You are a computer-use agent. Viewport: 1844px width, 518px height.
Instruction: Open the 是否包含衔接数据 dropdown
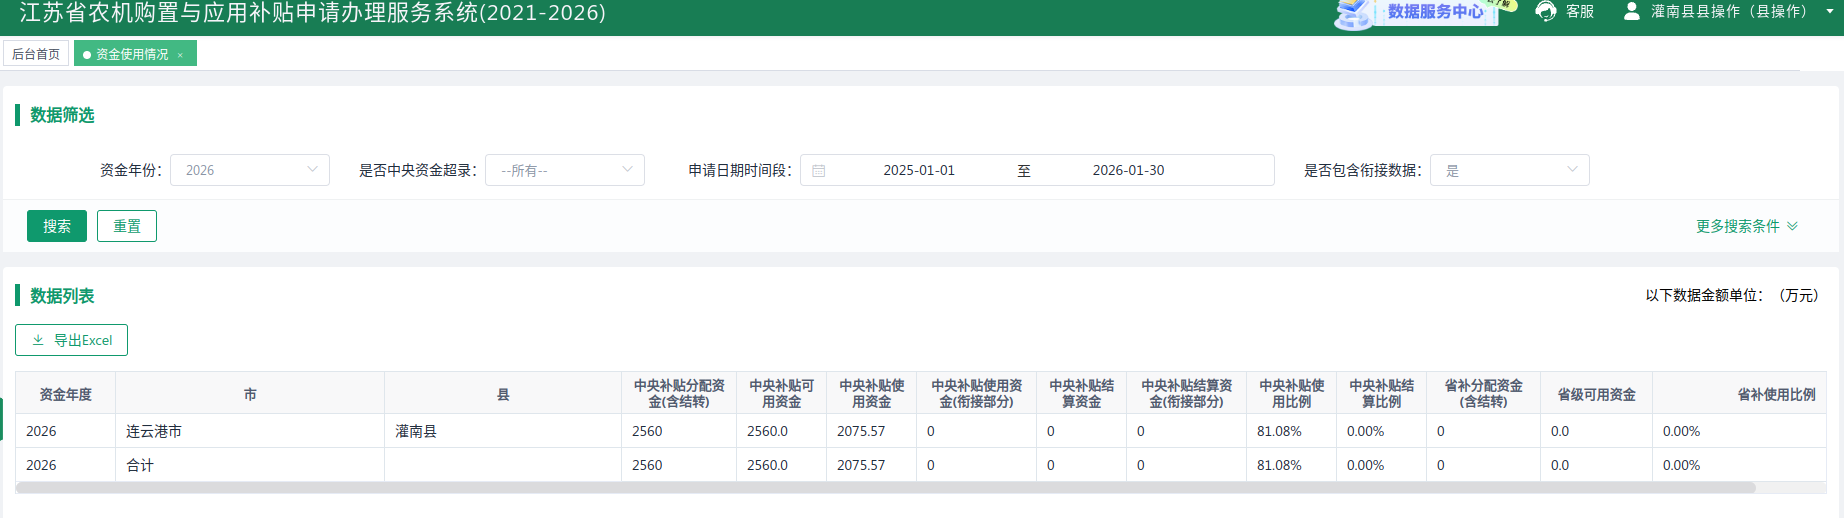coord(1509,170)
